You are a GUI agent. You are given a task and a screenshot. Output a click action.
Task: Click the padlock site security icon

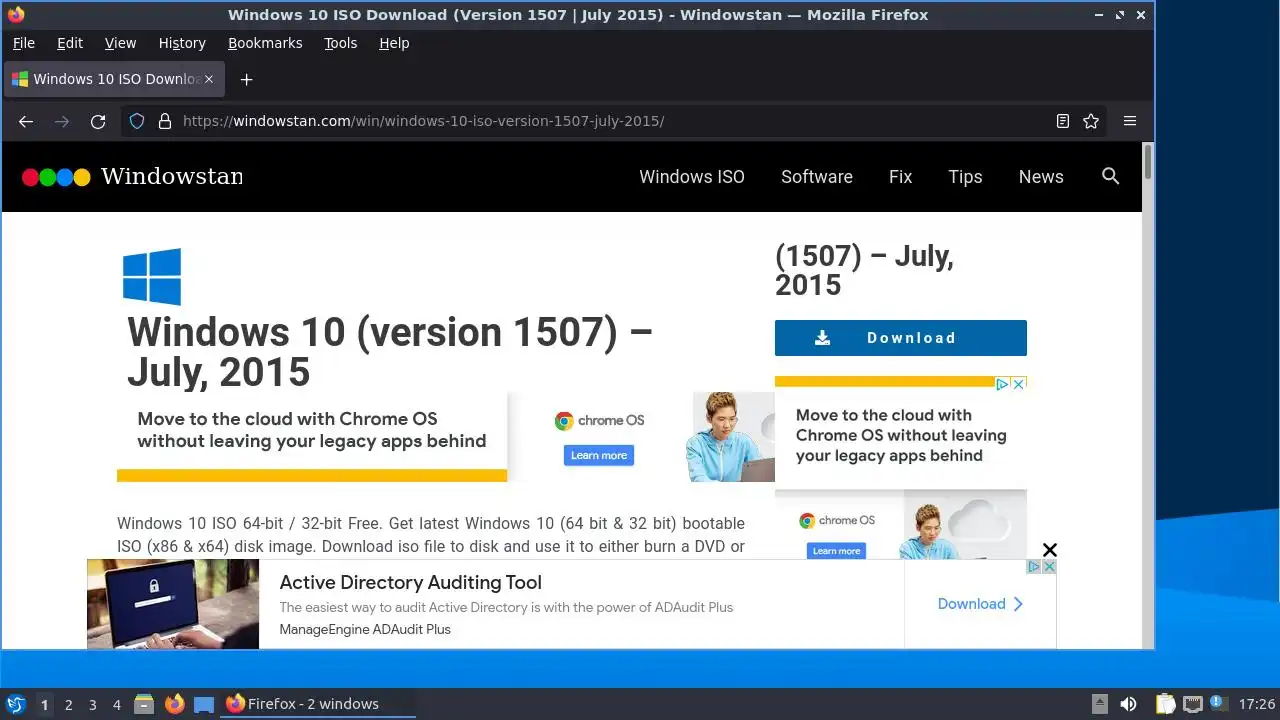coord(165,121)
